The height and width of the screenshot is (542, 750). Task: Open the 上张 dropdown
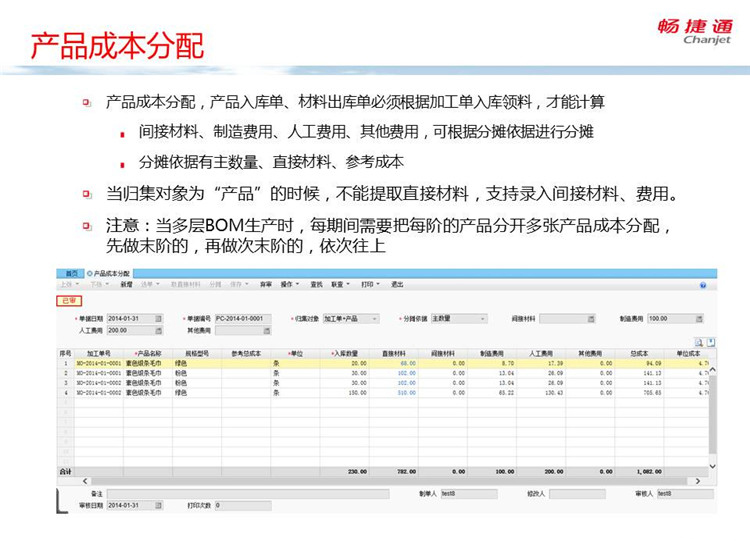point(69,284)
